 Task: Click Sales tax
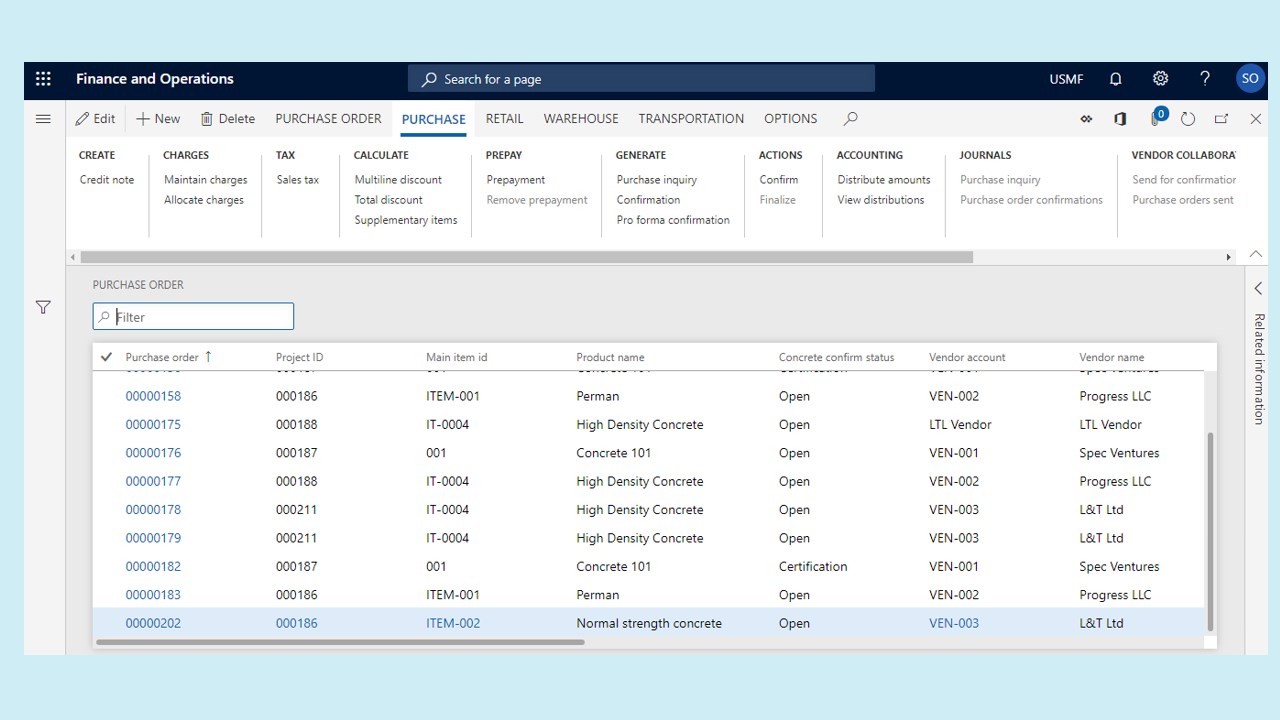pos(298,180)
